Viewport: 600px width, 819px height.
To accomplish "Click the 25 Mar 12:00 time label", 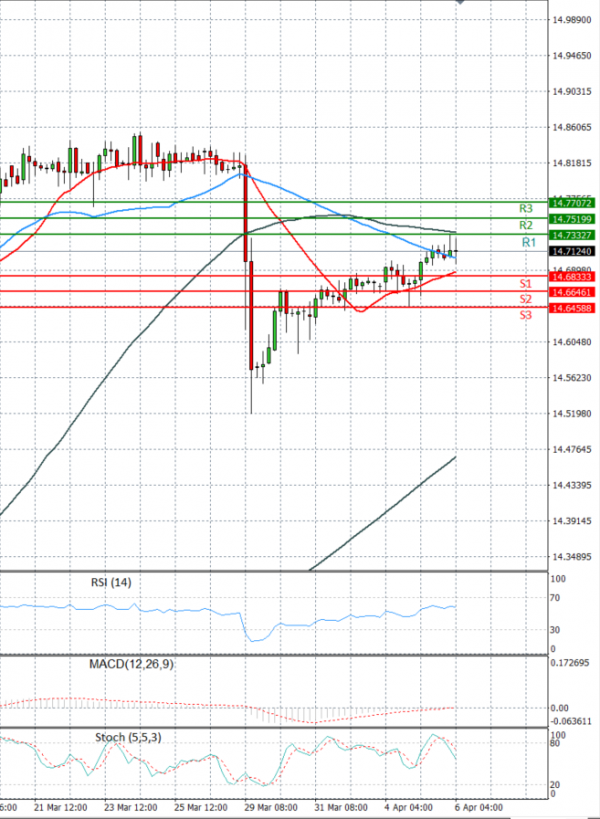I will point(201,808).
